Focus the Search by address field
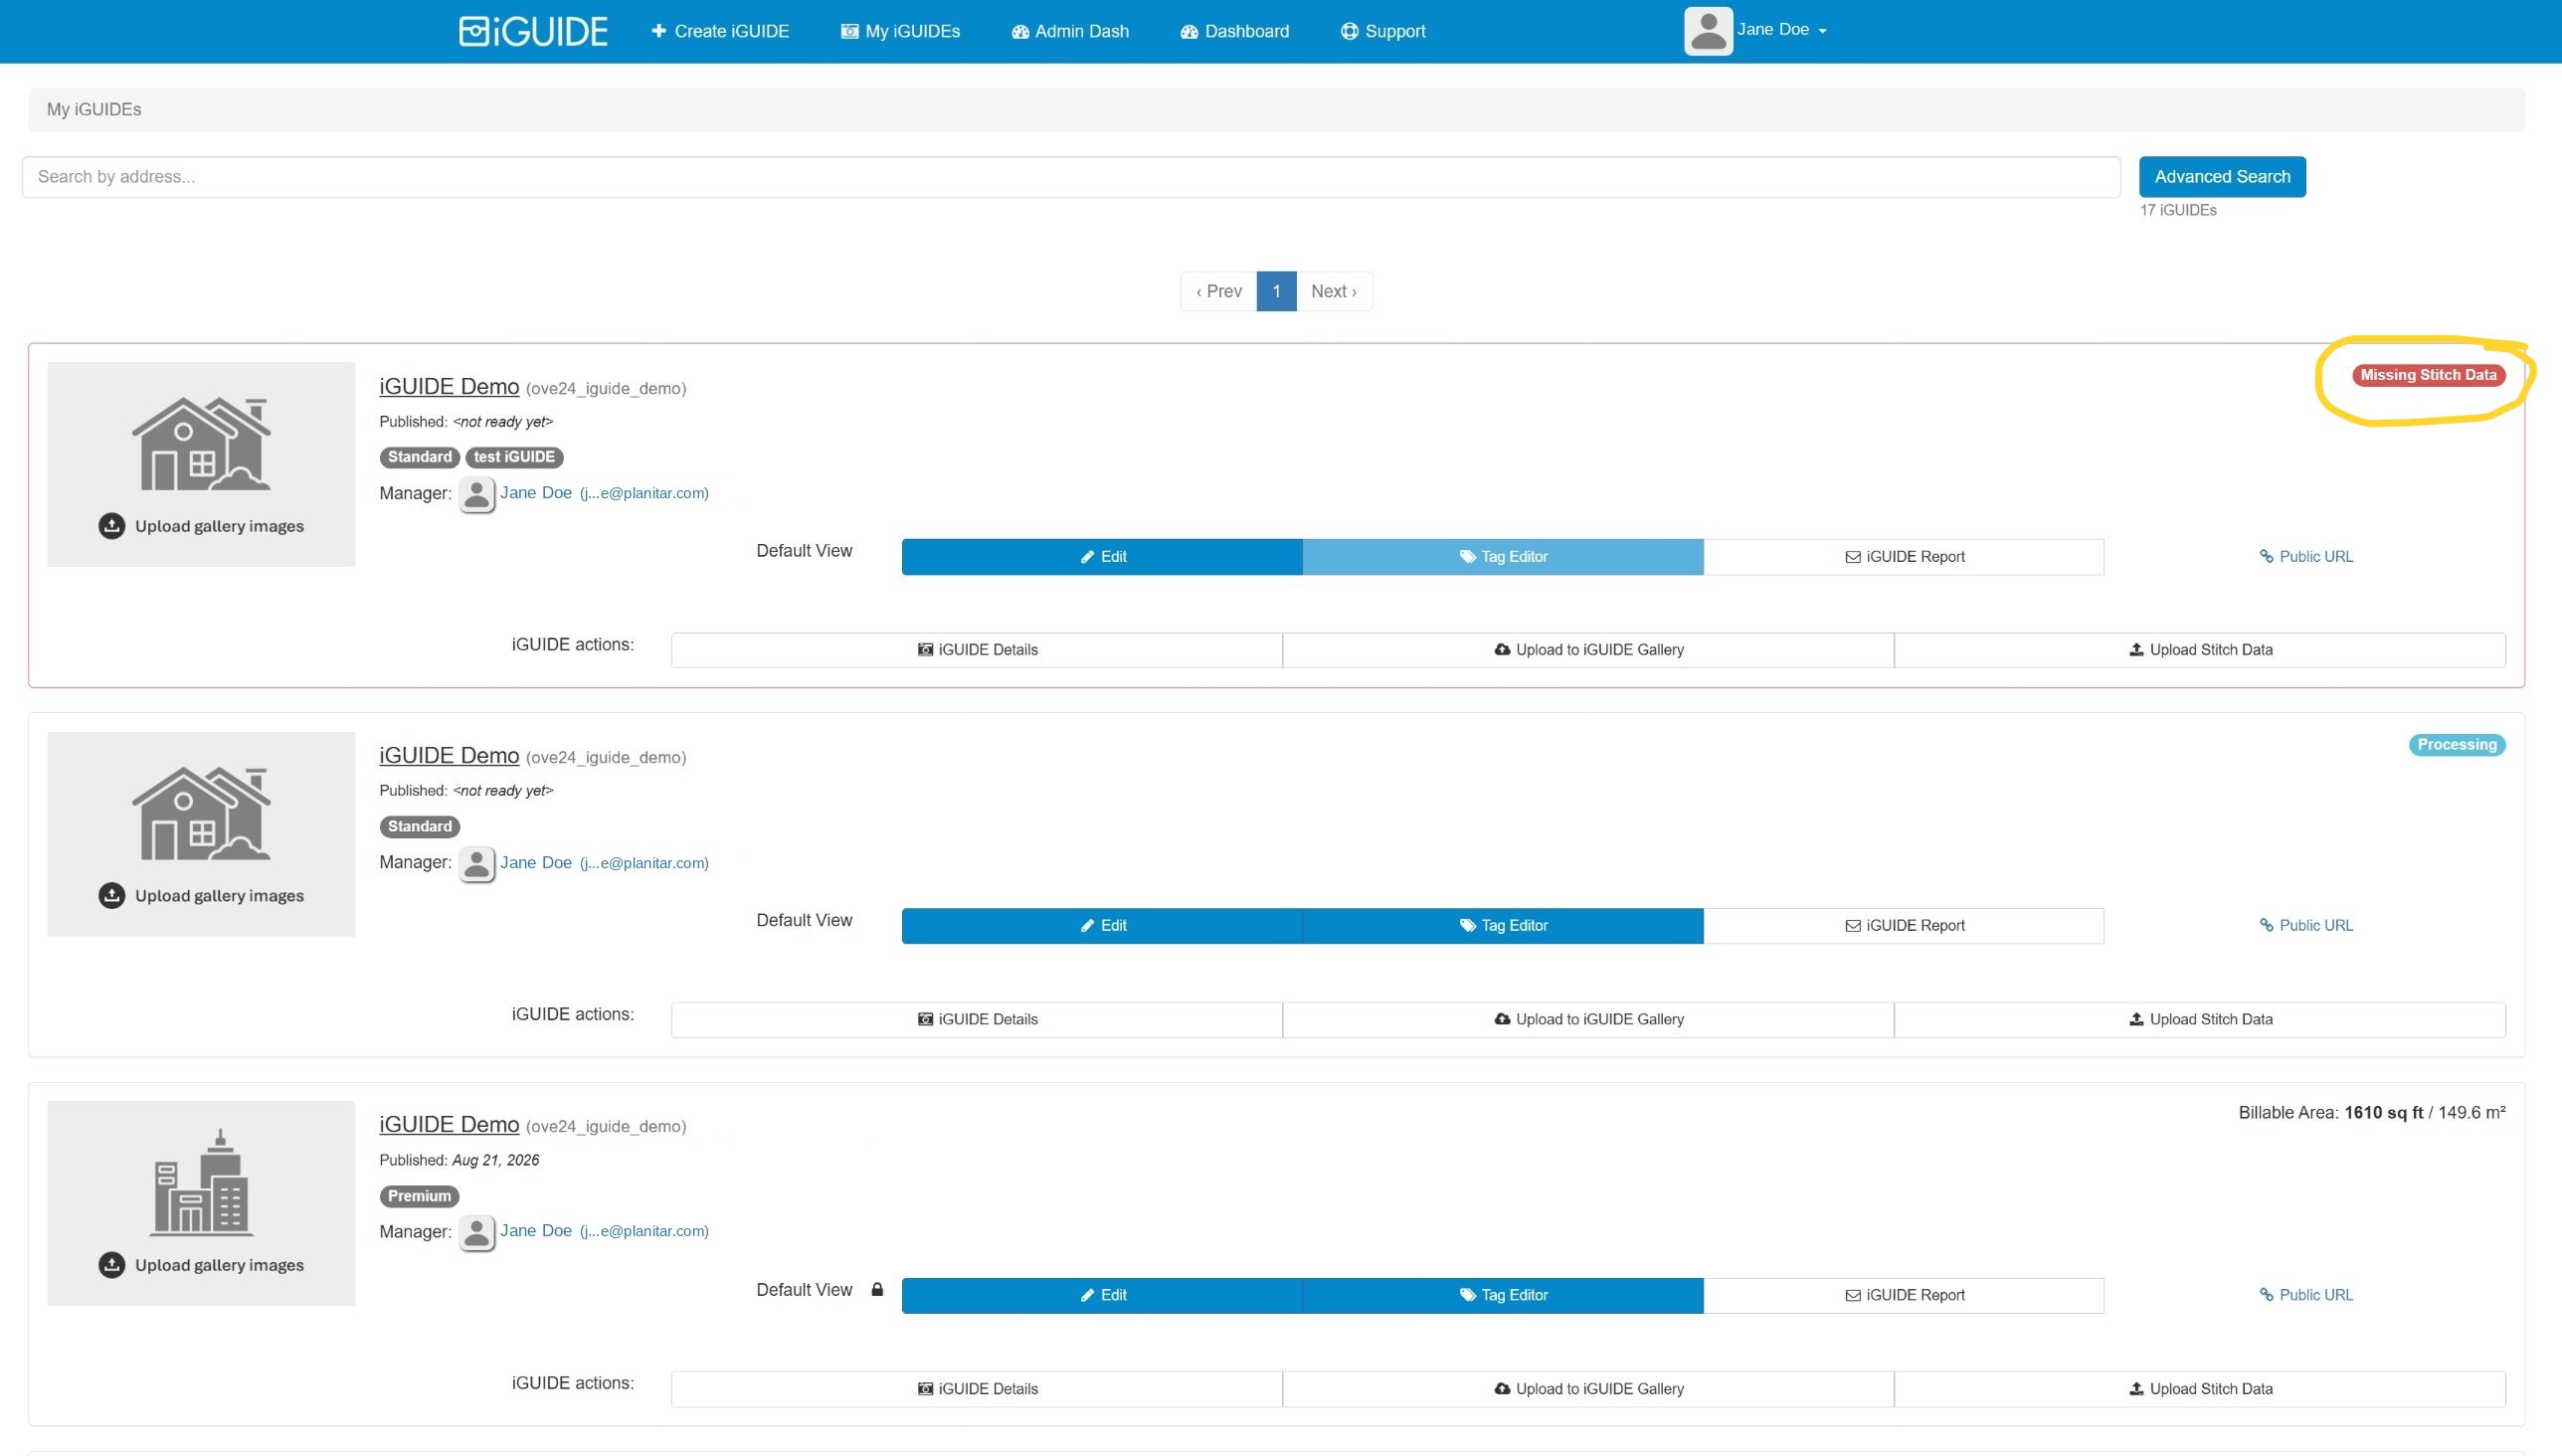This screenshot has height=1456, width=2562. tap(1071, 177)
